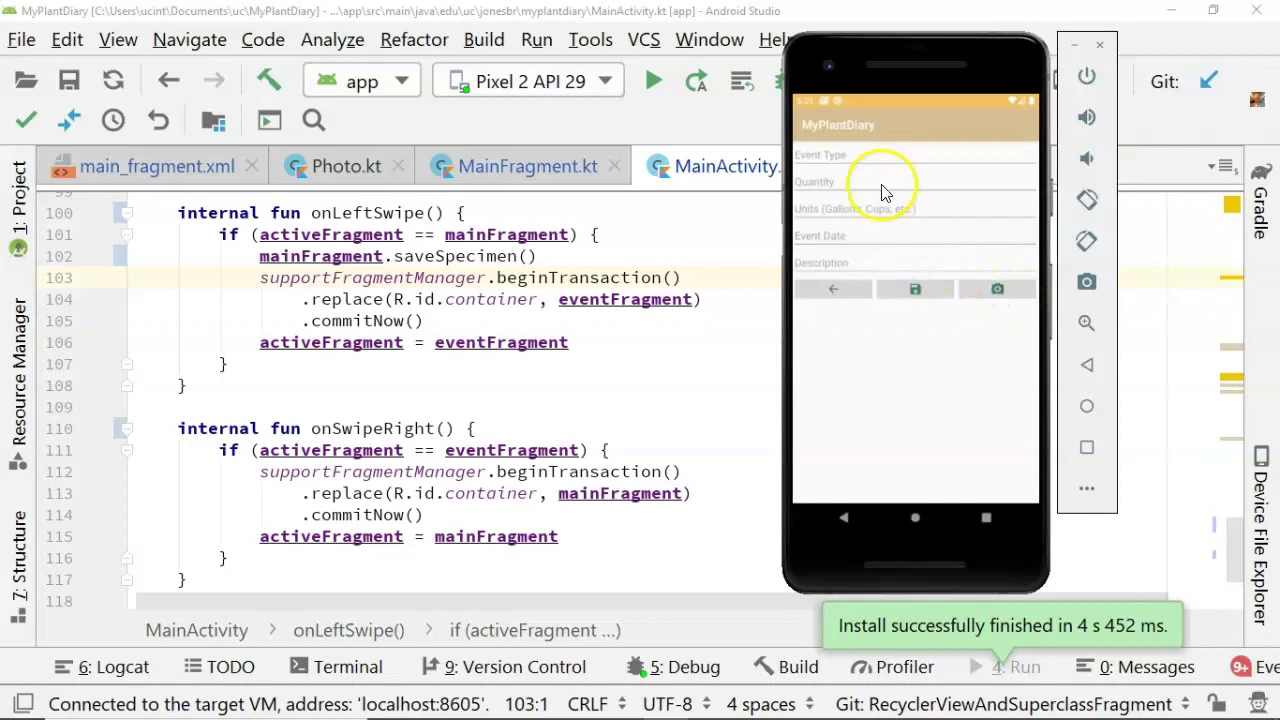Toggle the Gradle side panel

(x=1261, y=200)
